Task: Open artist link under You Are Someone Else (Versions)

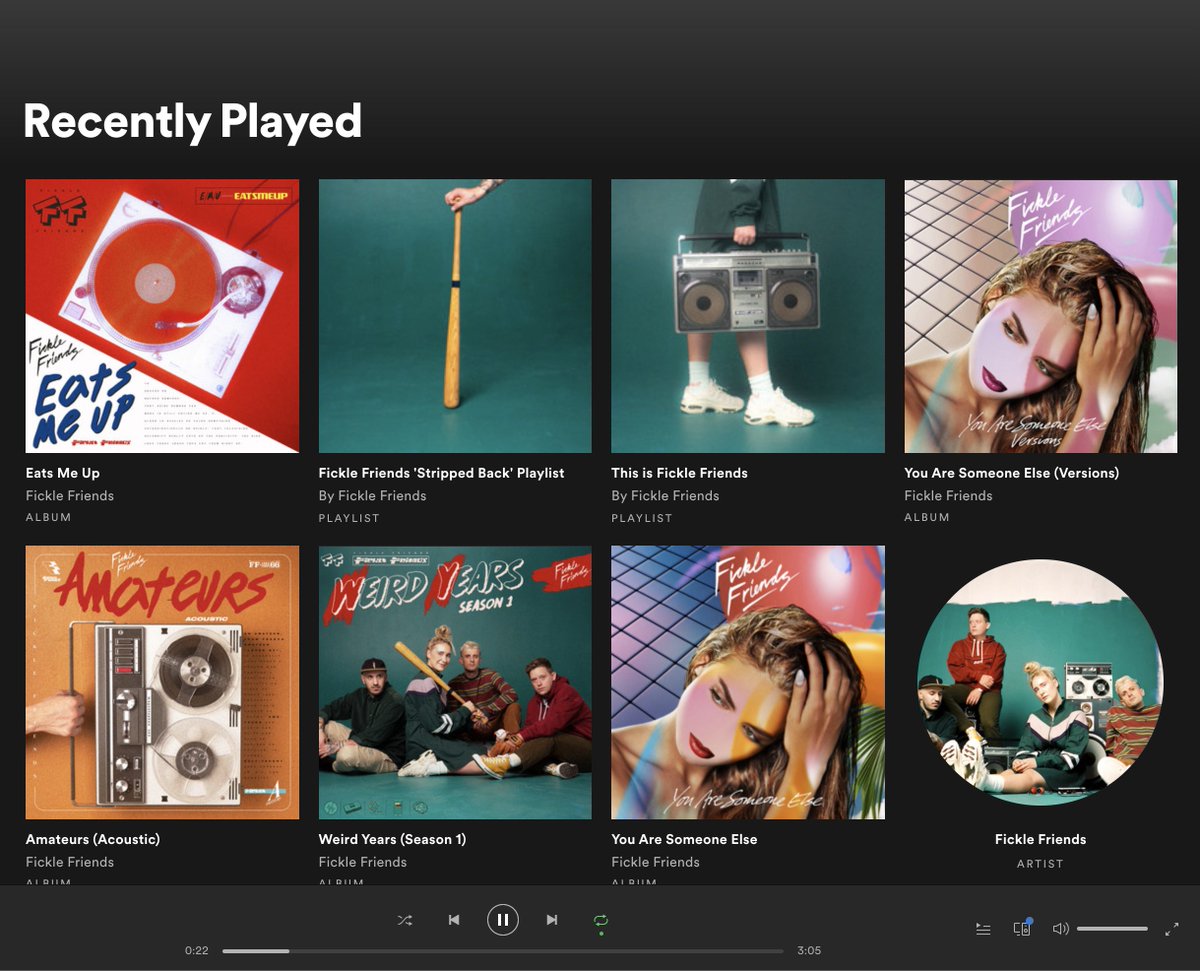Action: coord(949,496)
